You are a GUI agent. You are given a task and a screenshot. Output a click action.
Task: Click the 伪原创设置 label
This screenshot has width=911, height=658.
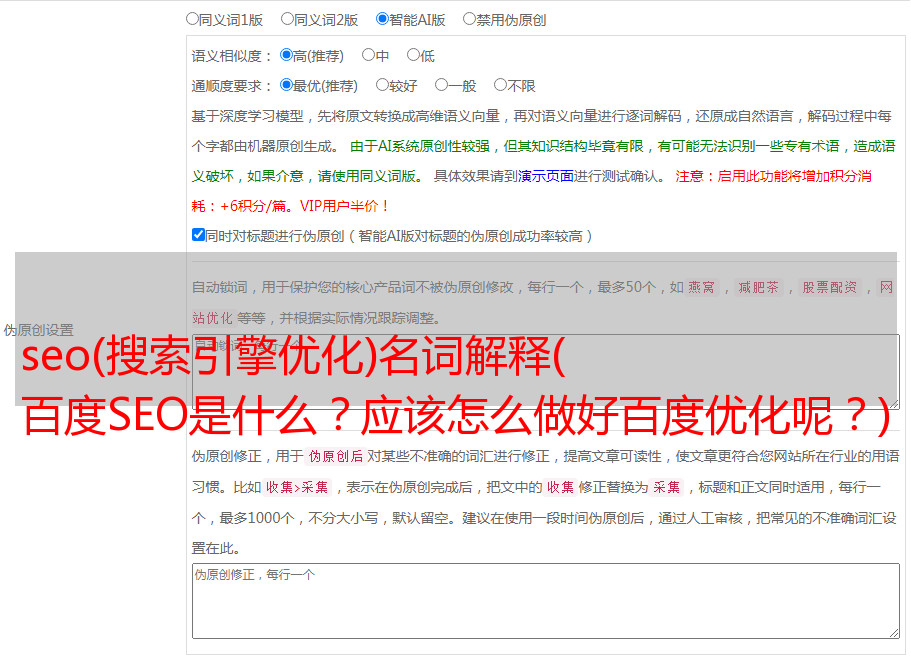[x=38, y=330]
